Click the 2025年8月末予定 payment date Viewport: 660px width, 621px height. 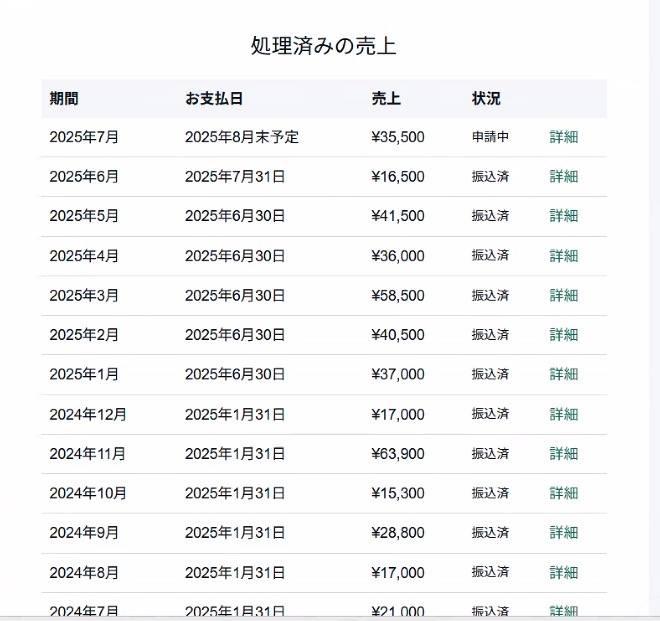(242, 137)
